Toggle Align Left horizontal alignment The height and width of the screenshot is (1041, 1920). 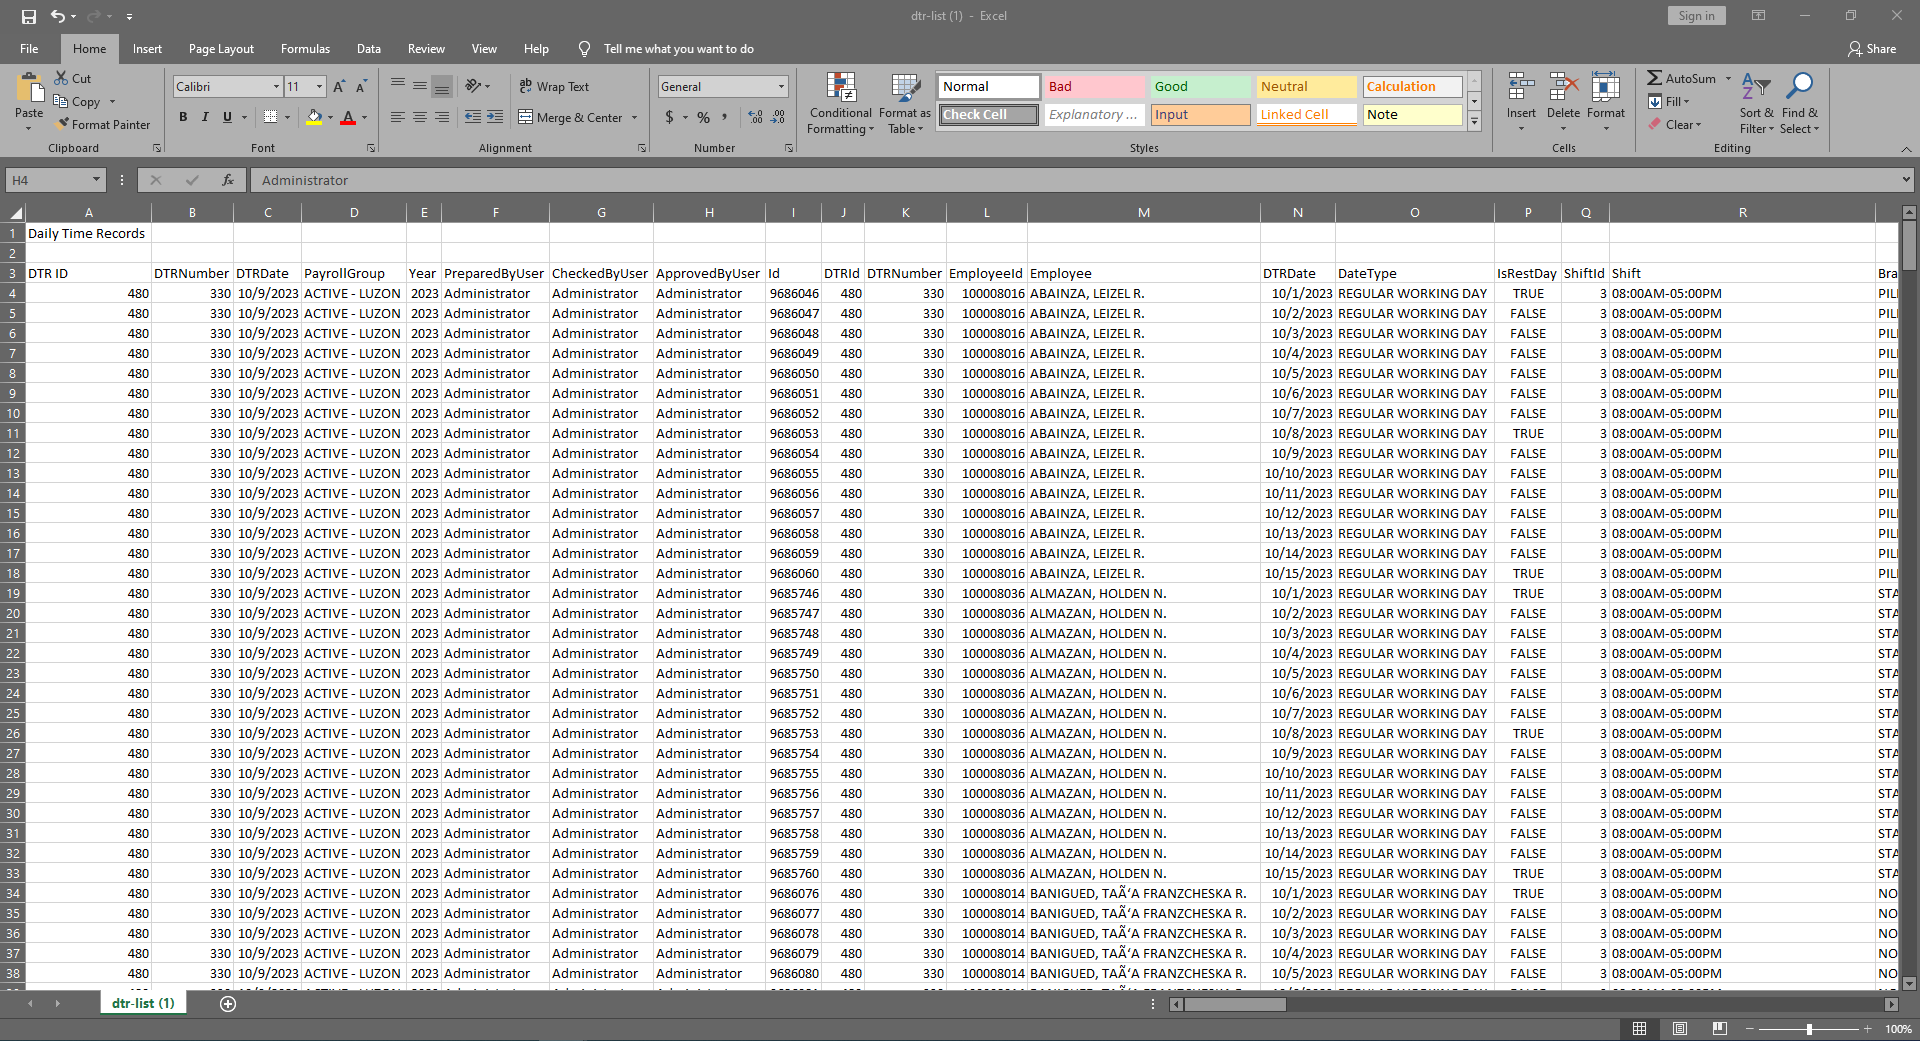pyautogui.click(x=397, y=117)
